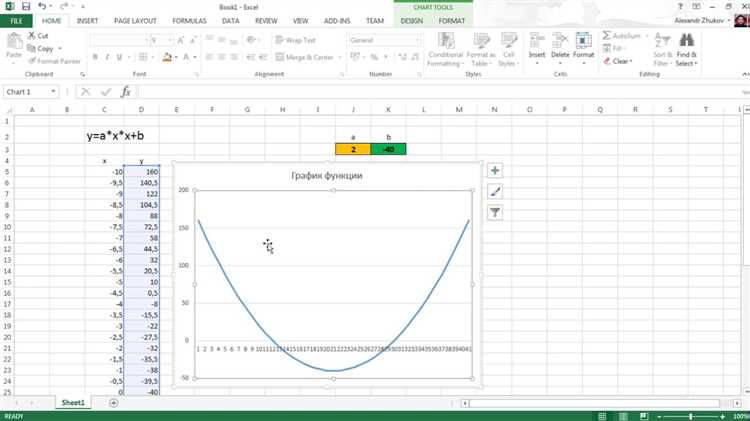Select the Sheet1 tab

pos(73,403)
